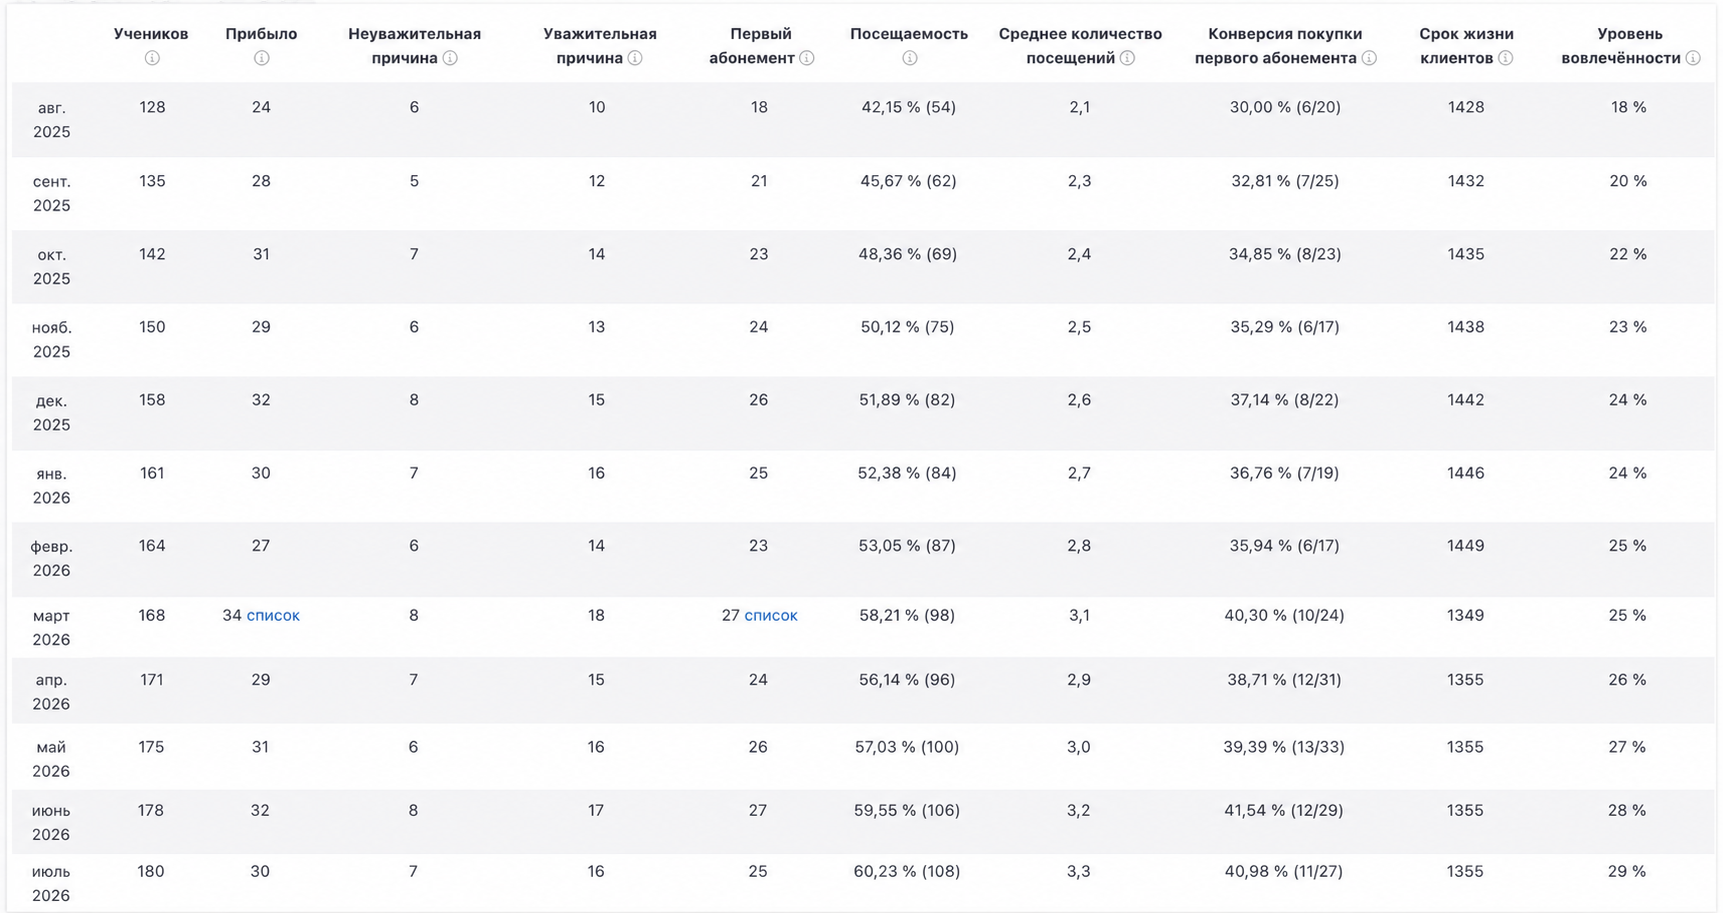This screenshot has width=1723, height=913.
Task: Click Срок жизни value 1428
Action: click(x=1466, y=107)
